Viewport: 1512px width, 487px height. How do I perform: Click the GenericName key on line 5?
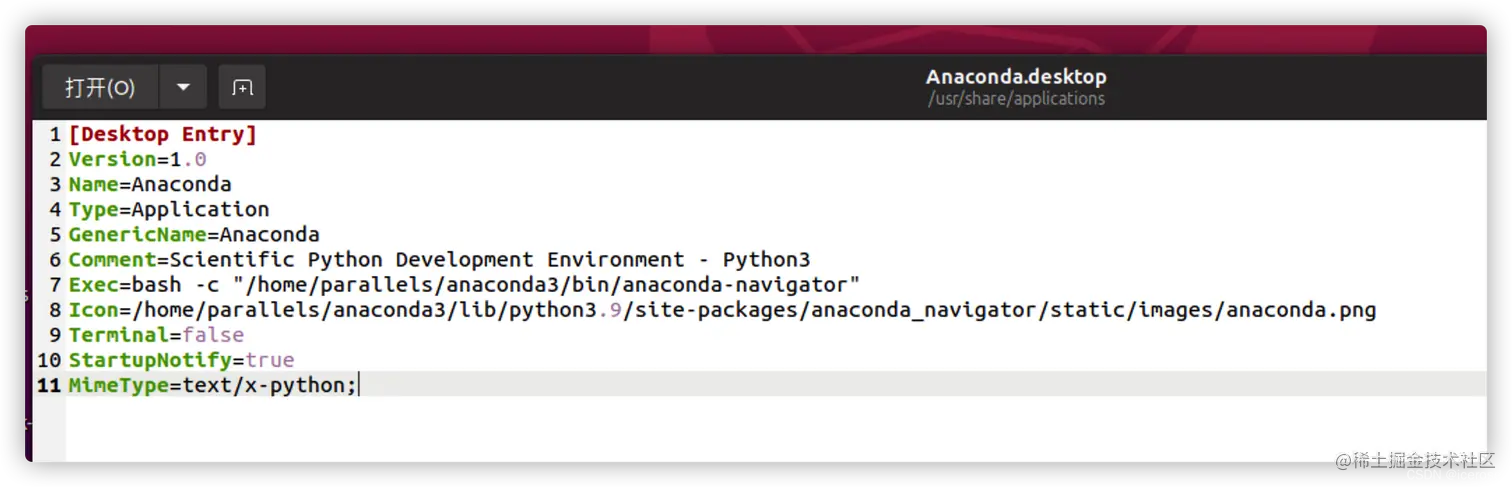[137, 235]
